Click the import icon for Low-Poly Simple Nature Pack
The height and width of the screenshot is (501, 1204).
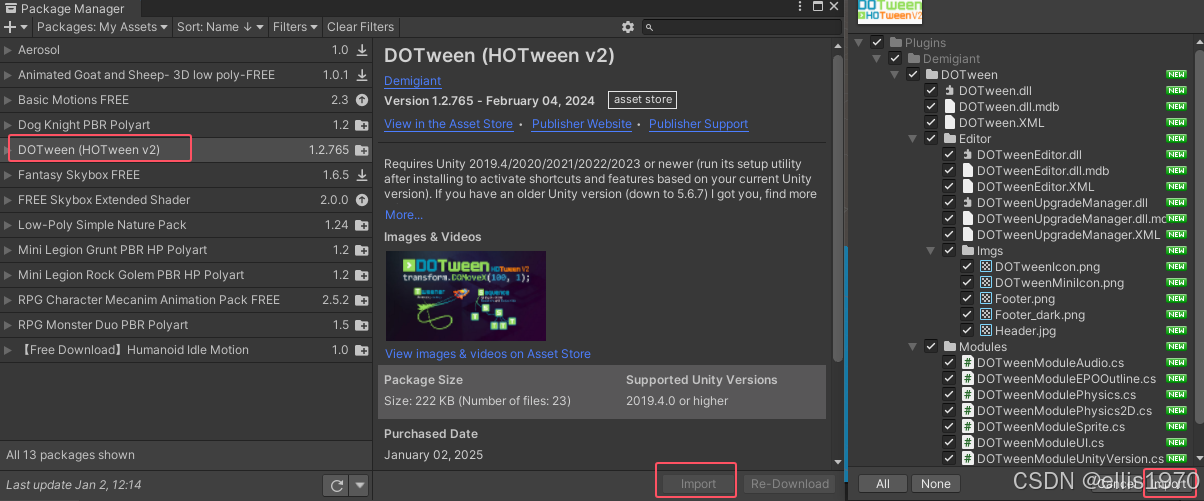tap(362, 225)
